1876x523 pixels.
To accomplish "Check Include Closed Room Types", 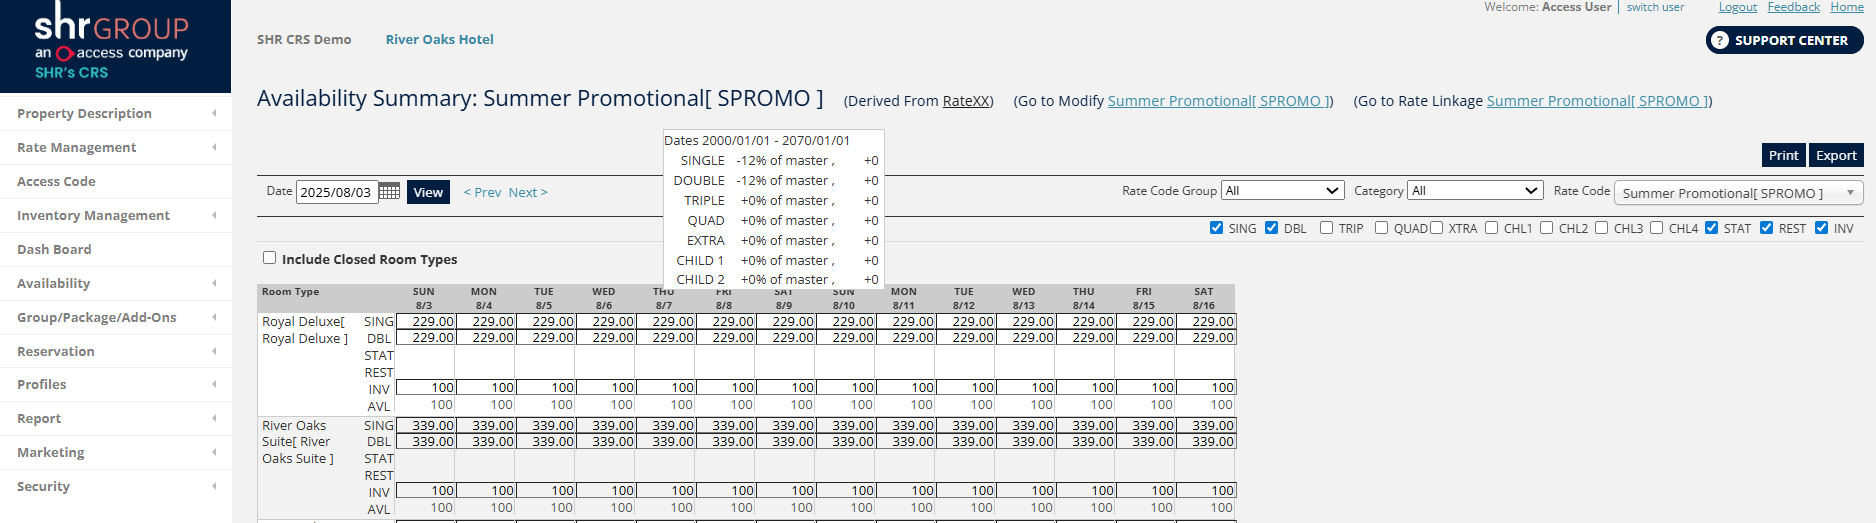I will [269, 258].
